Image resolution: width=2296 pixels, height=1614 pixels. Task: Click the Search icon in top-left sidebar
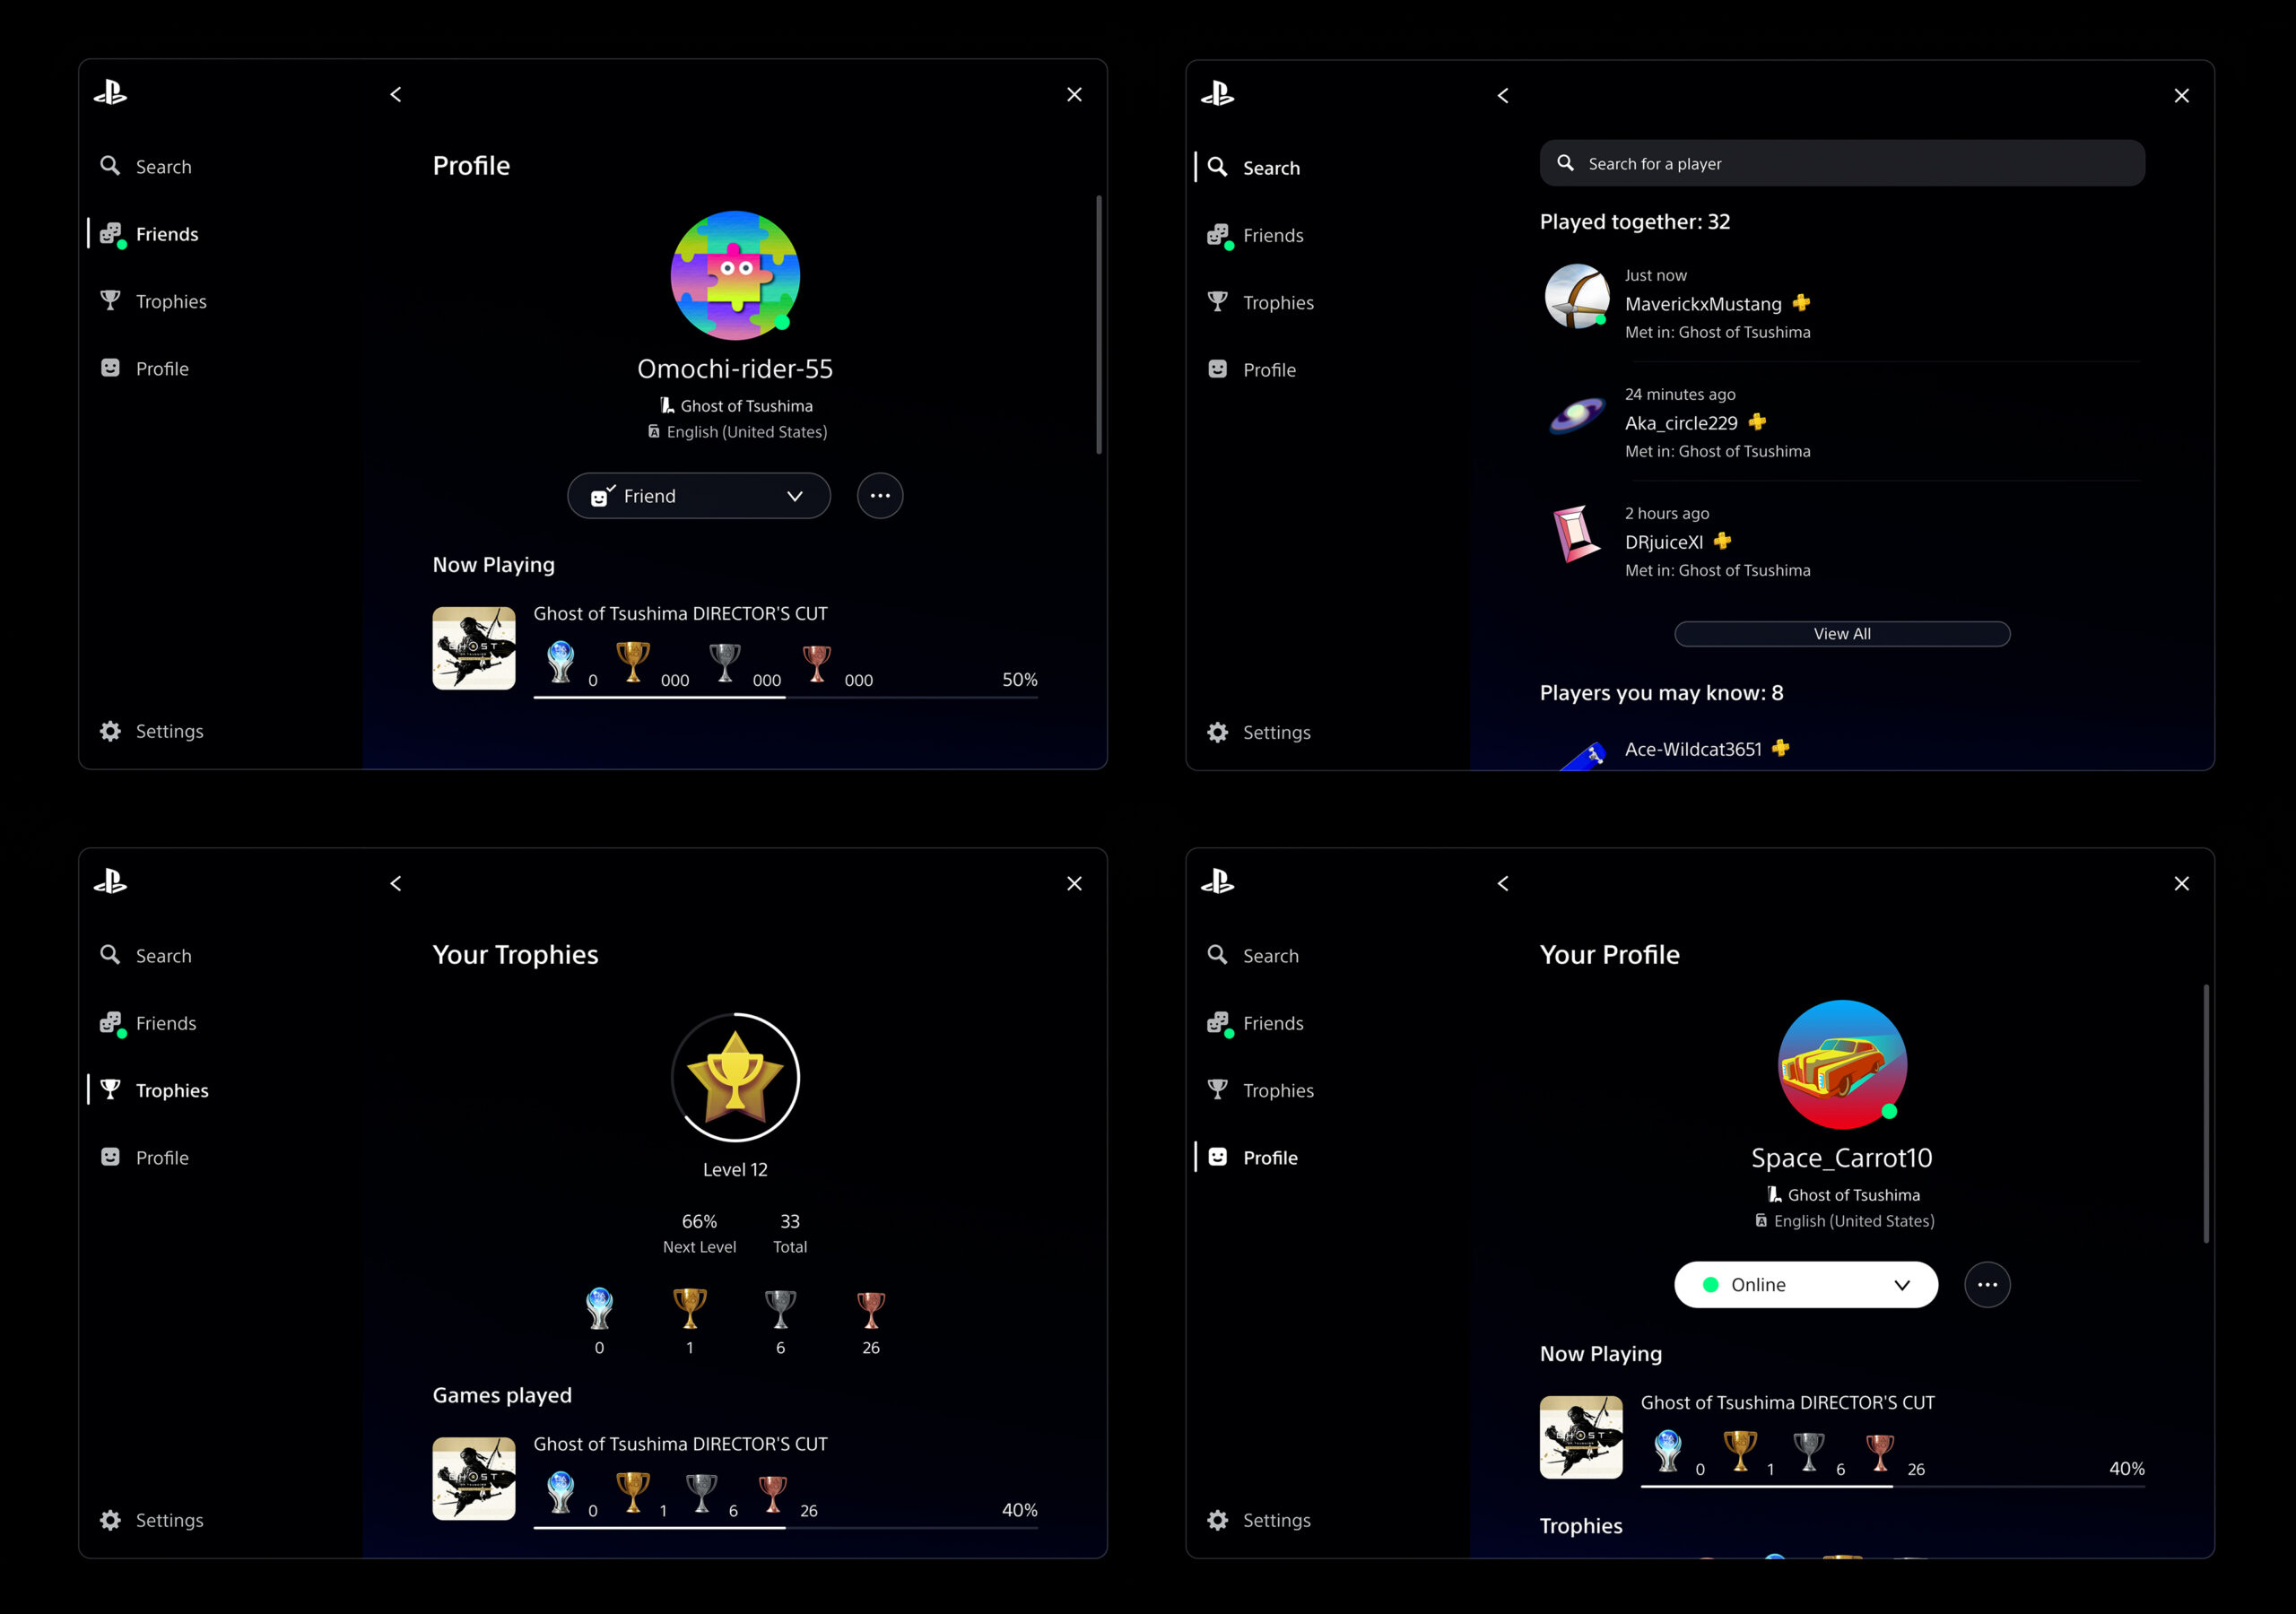coord(110,166)
